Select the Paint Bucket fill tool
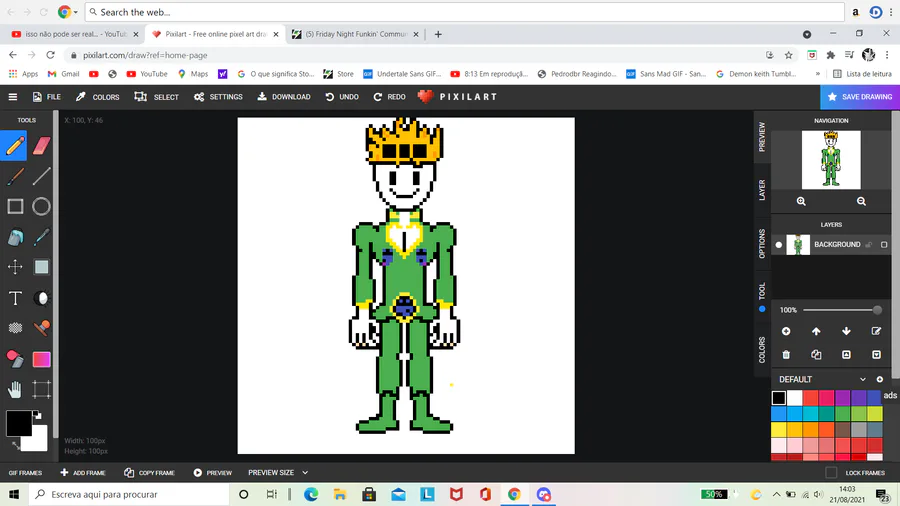The height and width of the screenshot is (506, 900). (15, 237)
